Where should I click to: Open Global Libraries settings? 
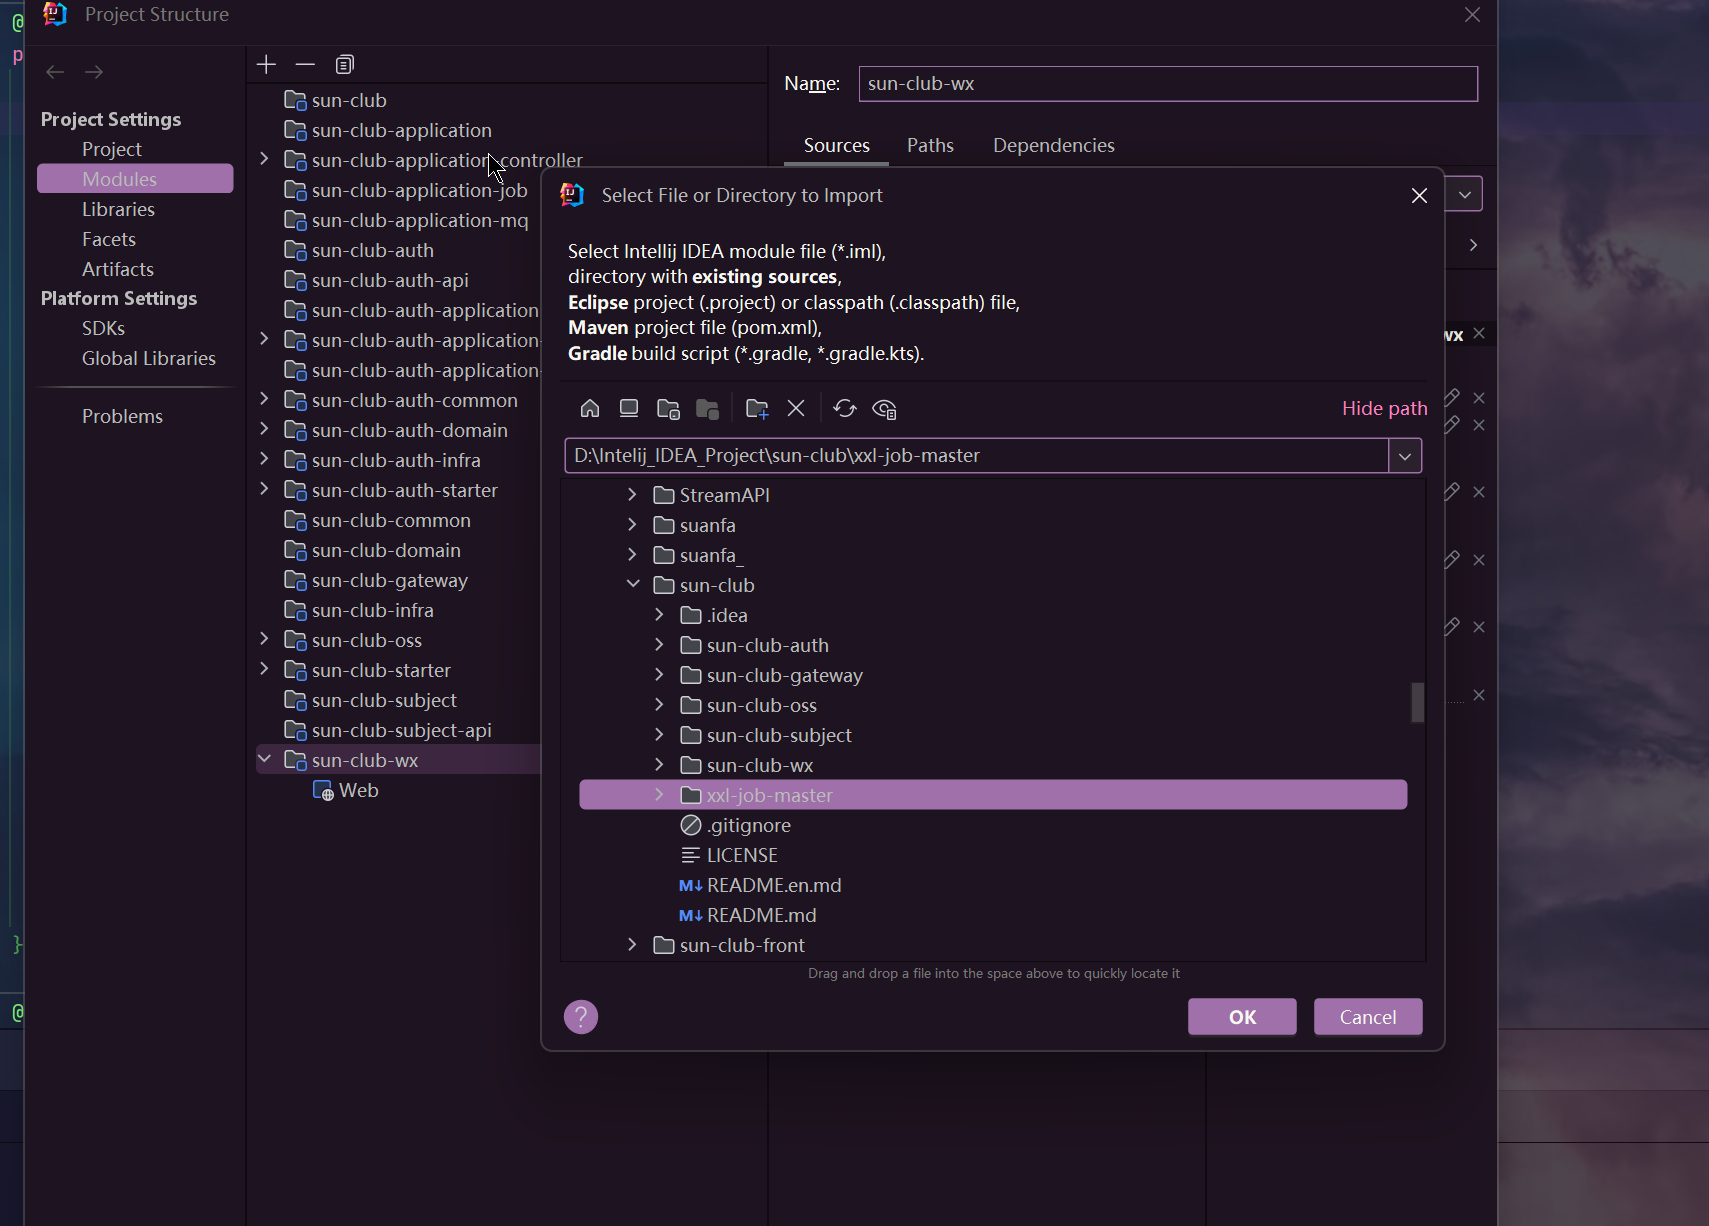click(x=149, y=358)
